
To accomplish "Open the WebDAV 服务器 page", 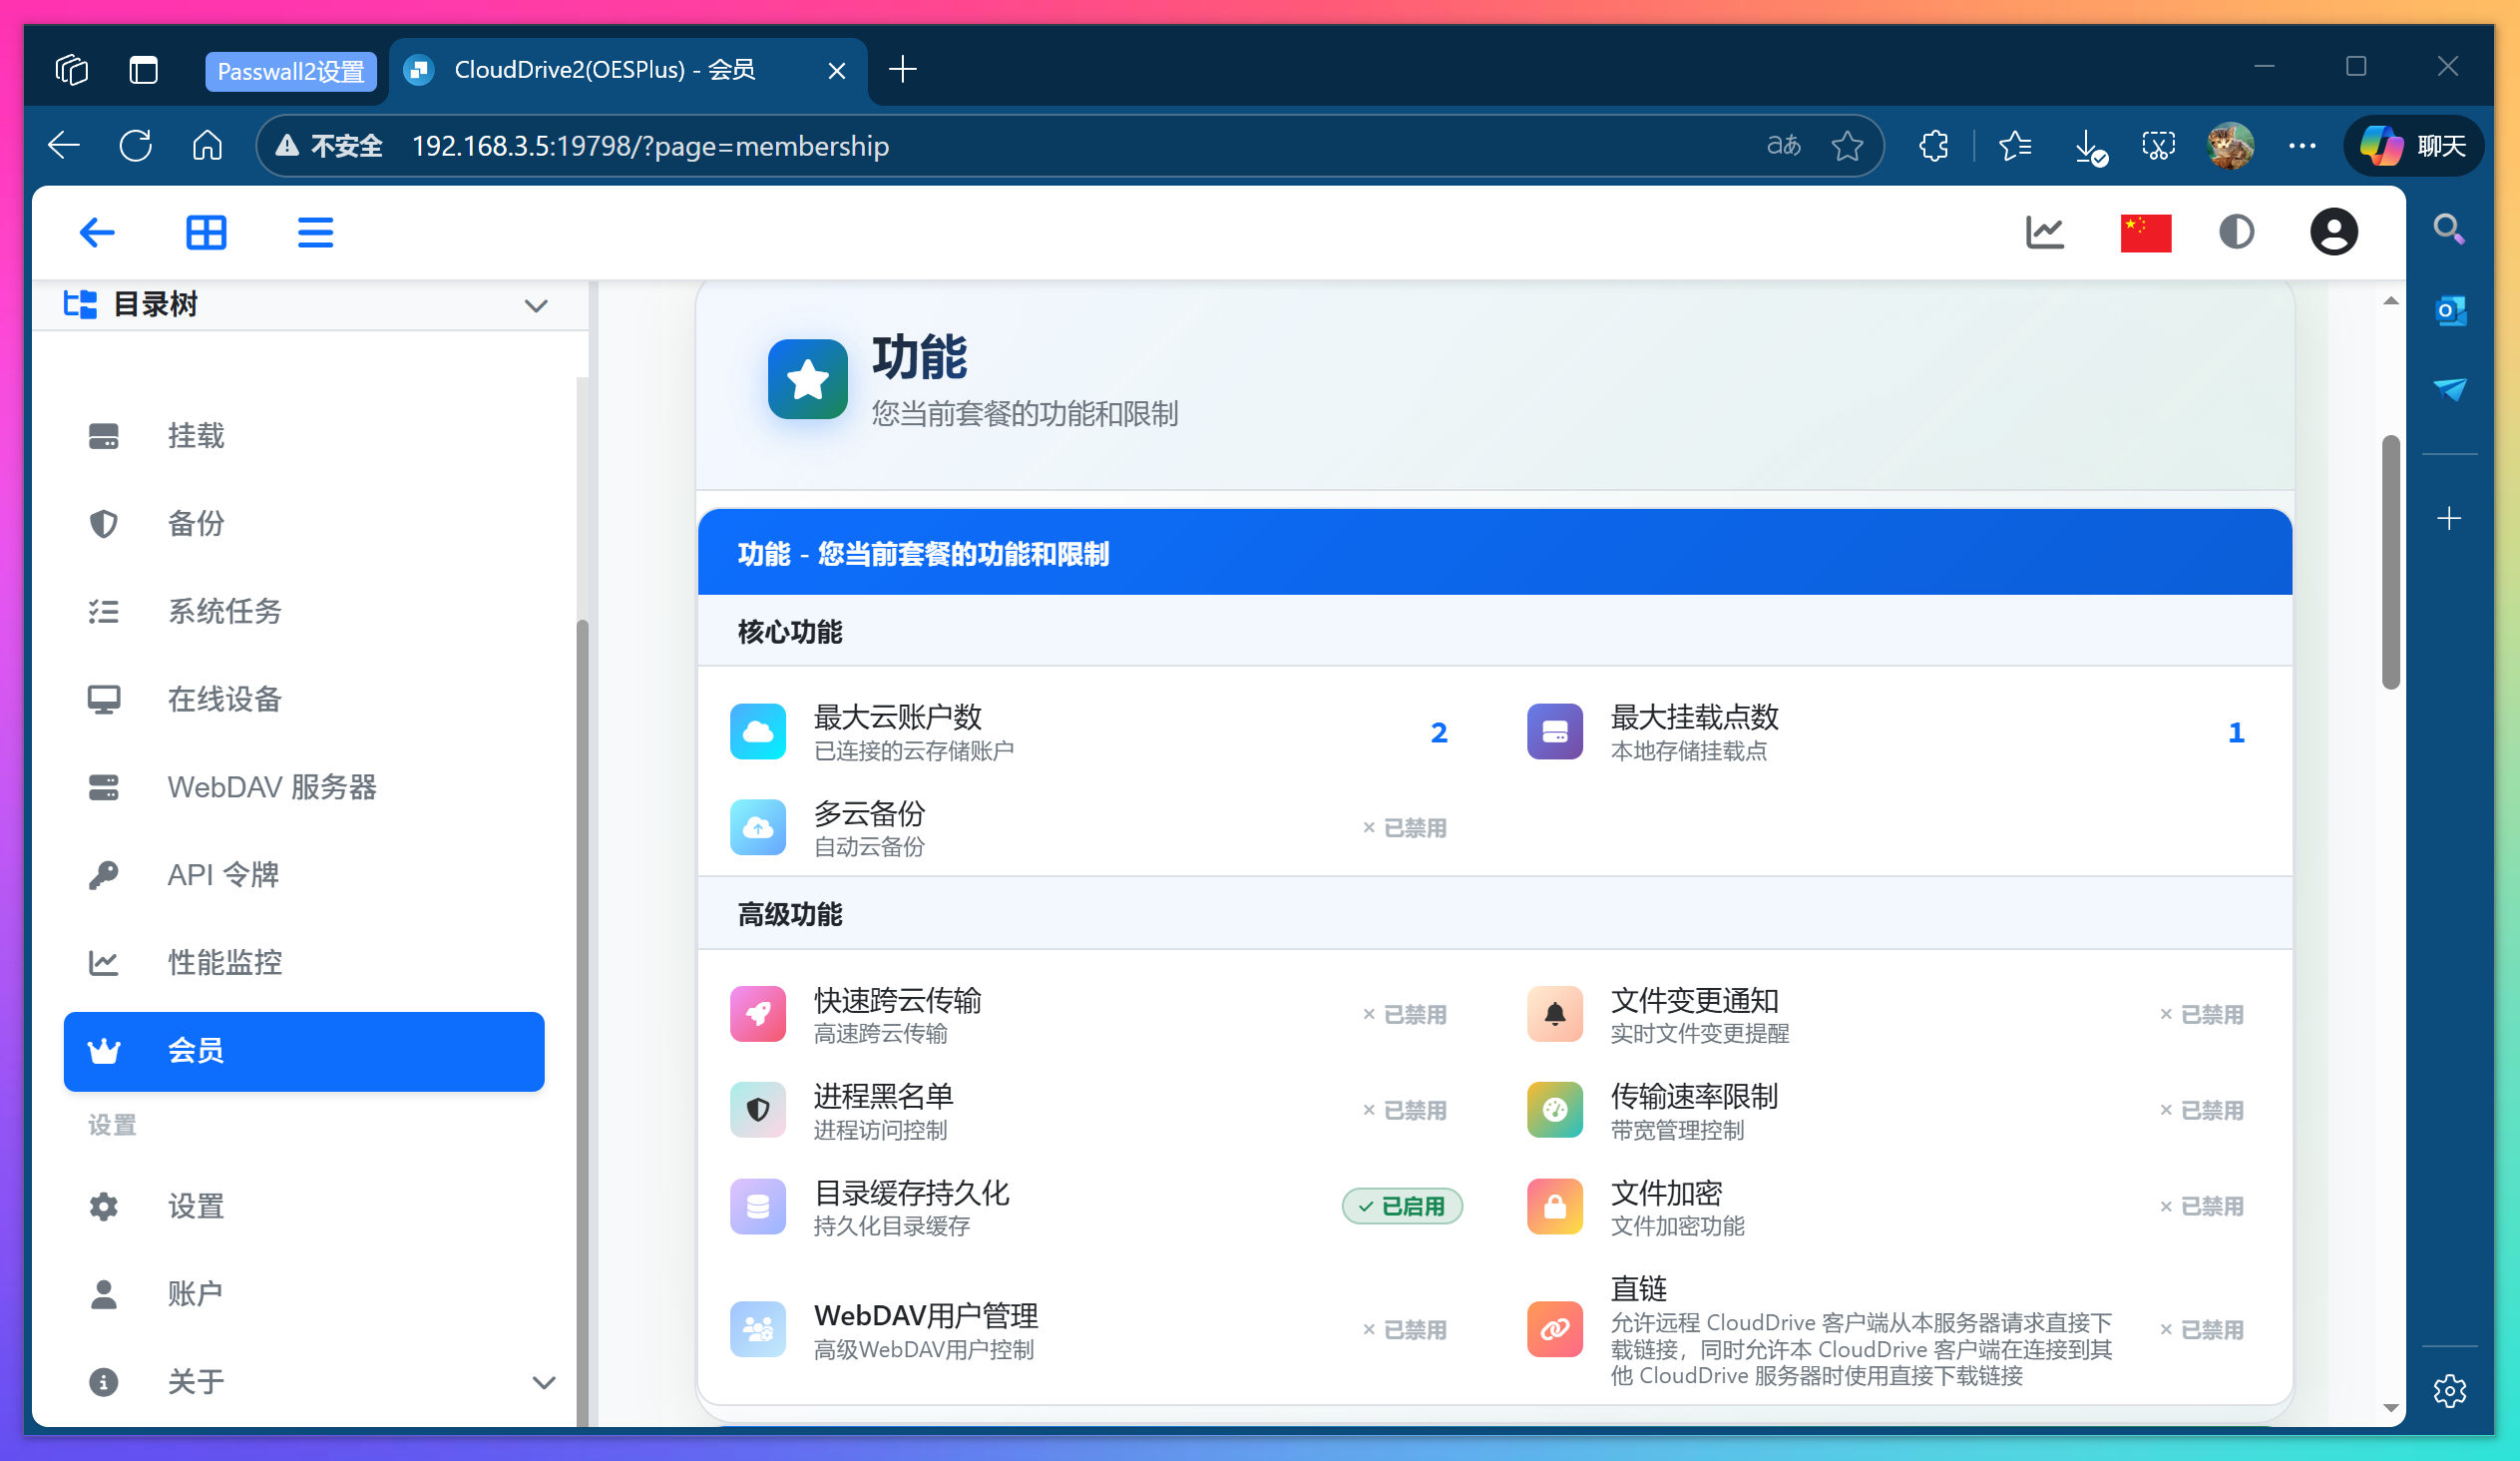I will (272, 788).
